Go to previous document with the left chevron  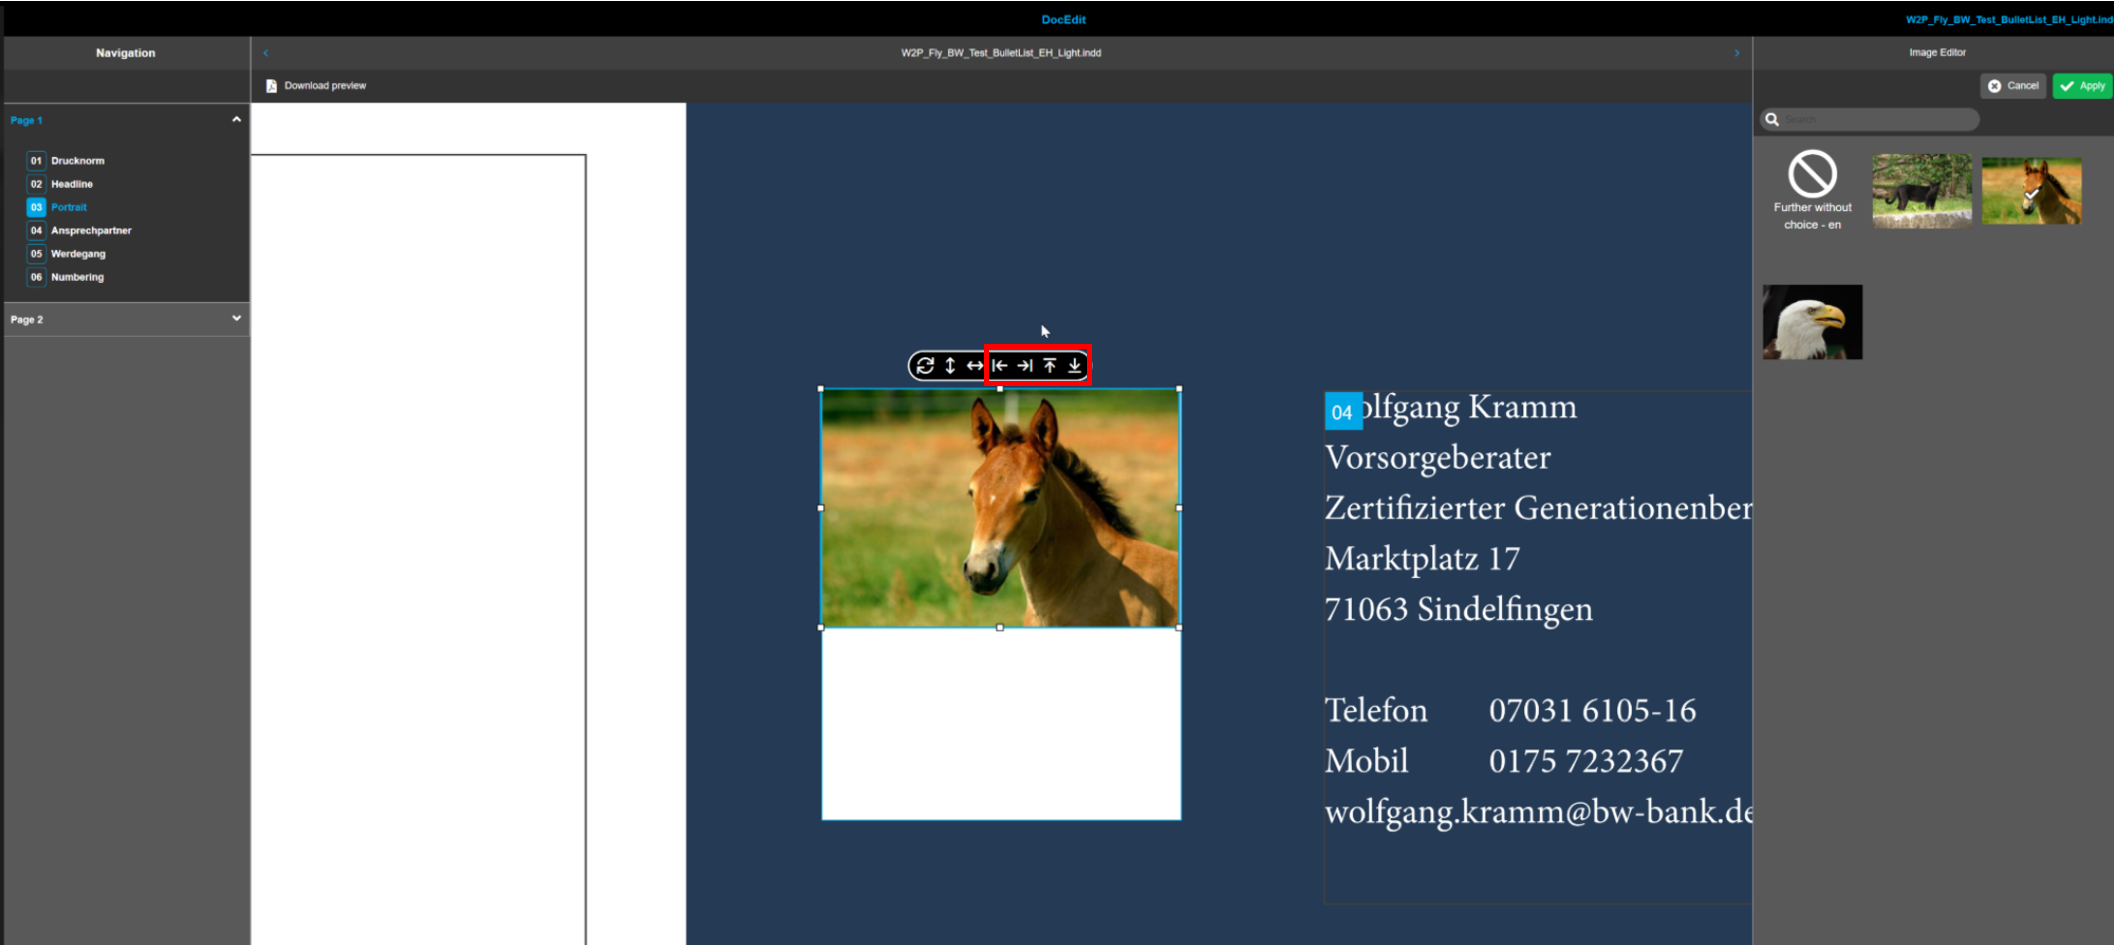coord(266,53)
